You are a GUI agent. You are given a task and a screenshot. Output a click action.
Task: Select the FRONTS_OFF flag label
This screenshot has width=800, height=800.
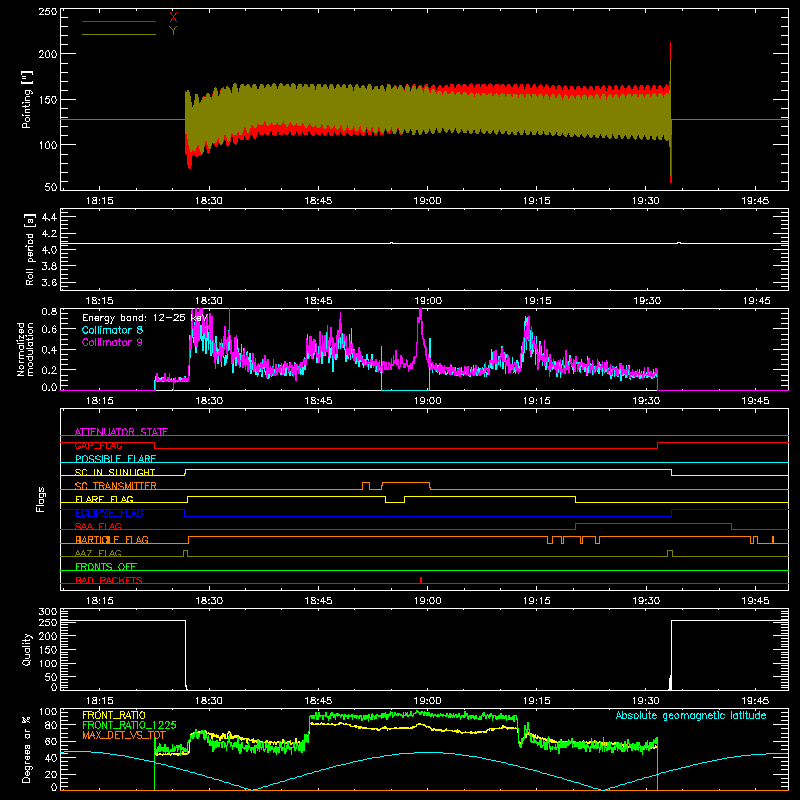(x=106, y=566)
